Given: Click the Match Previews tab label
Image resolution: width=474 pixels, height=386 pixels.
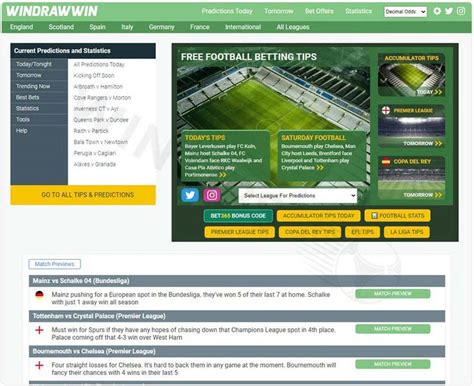Looking at the screenshot, I should pyautogui.click(x=55, y=264).
